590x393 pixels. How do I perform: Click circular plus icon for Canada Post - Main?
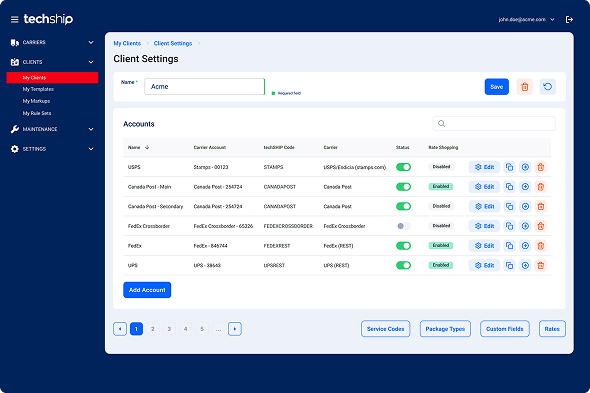525,187
